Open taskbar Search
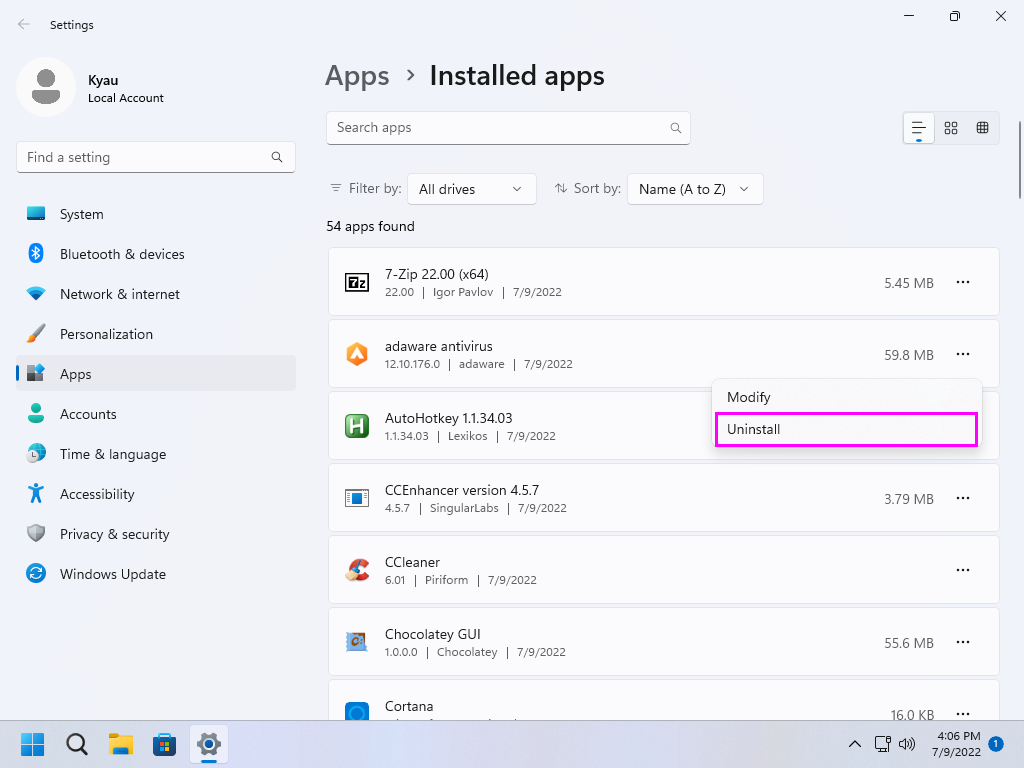 pos(76,744)
